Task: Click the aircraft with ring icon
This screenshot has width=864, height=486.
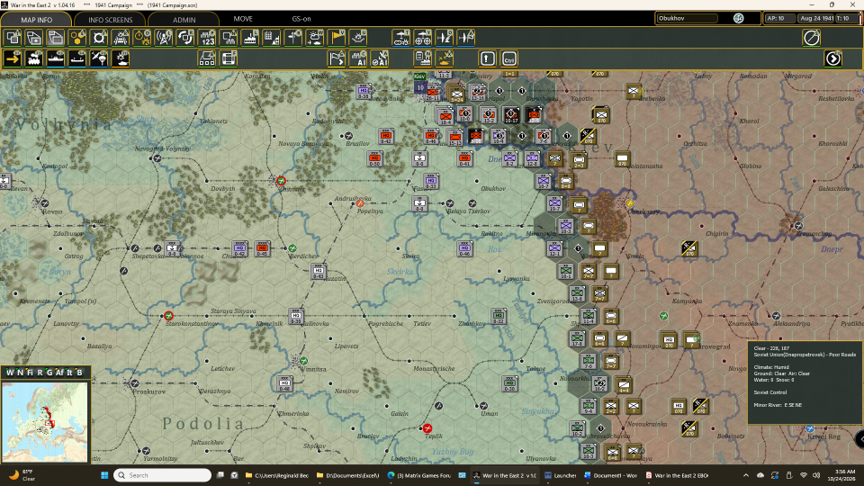Action: pyautogui.click(x=466, y=37)
